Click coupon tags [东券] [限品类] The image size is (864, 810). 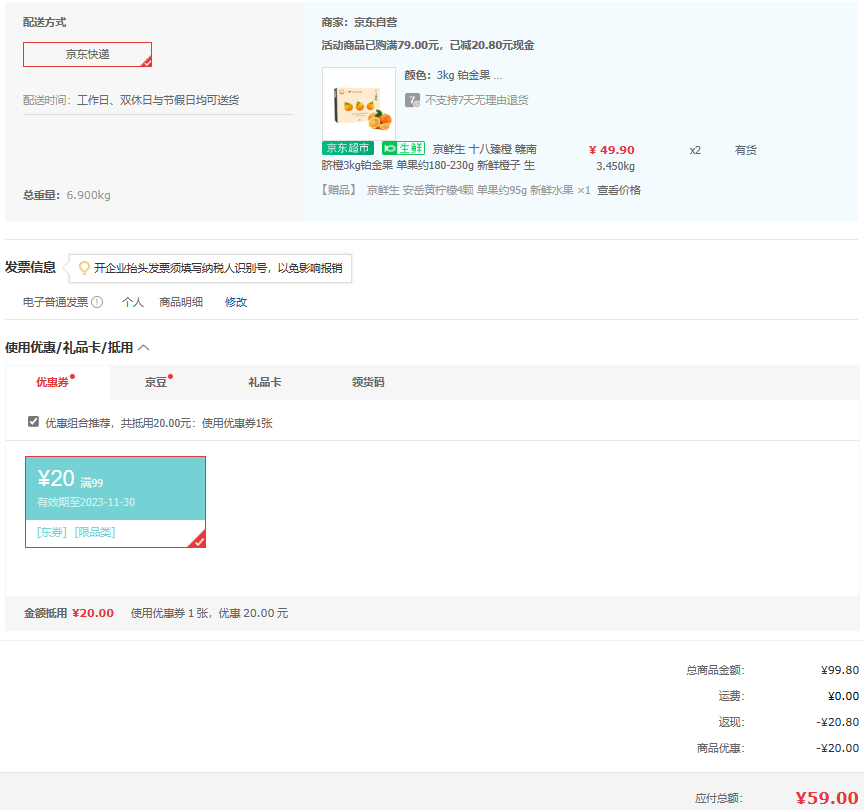click(76, 532)
